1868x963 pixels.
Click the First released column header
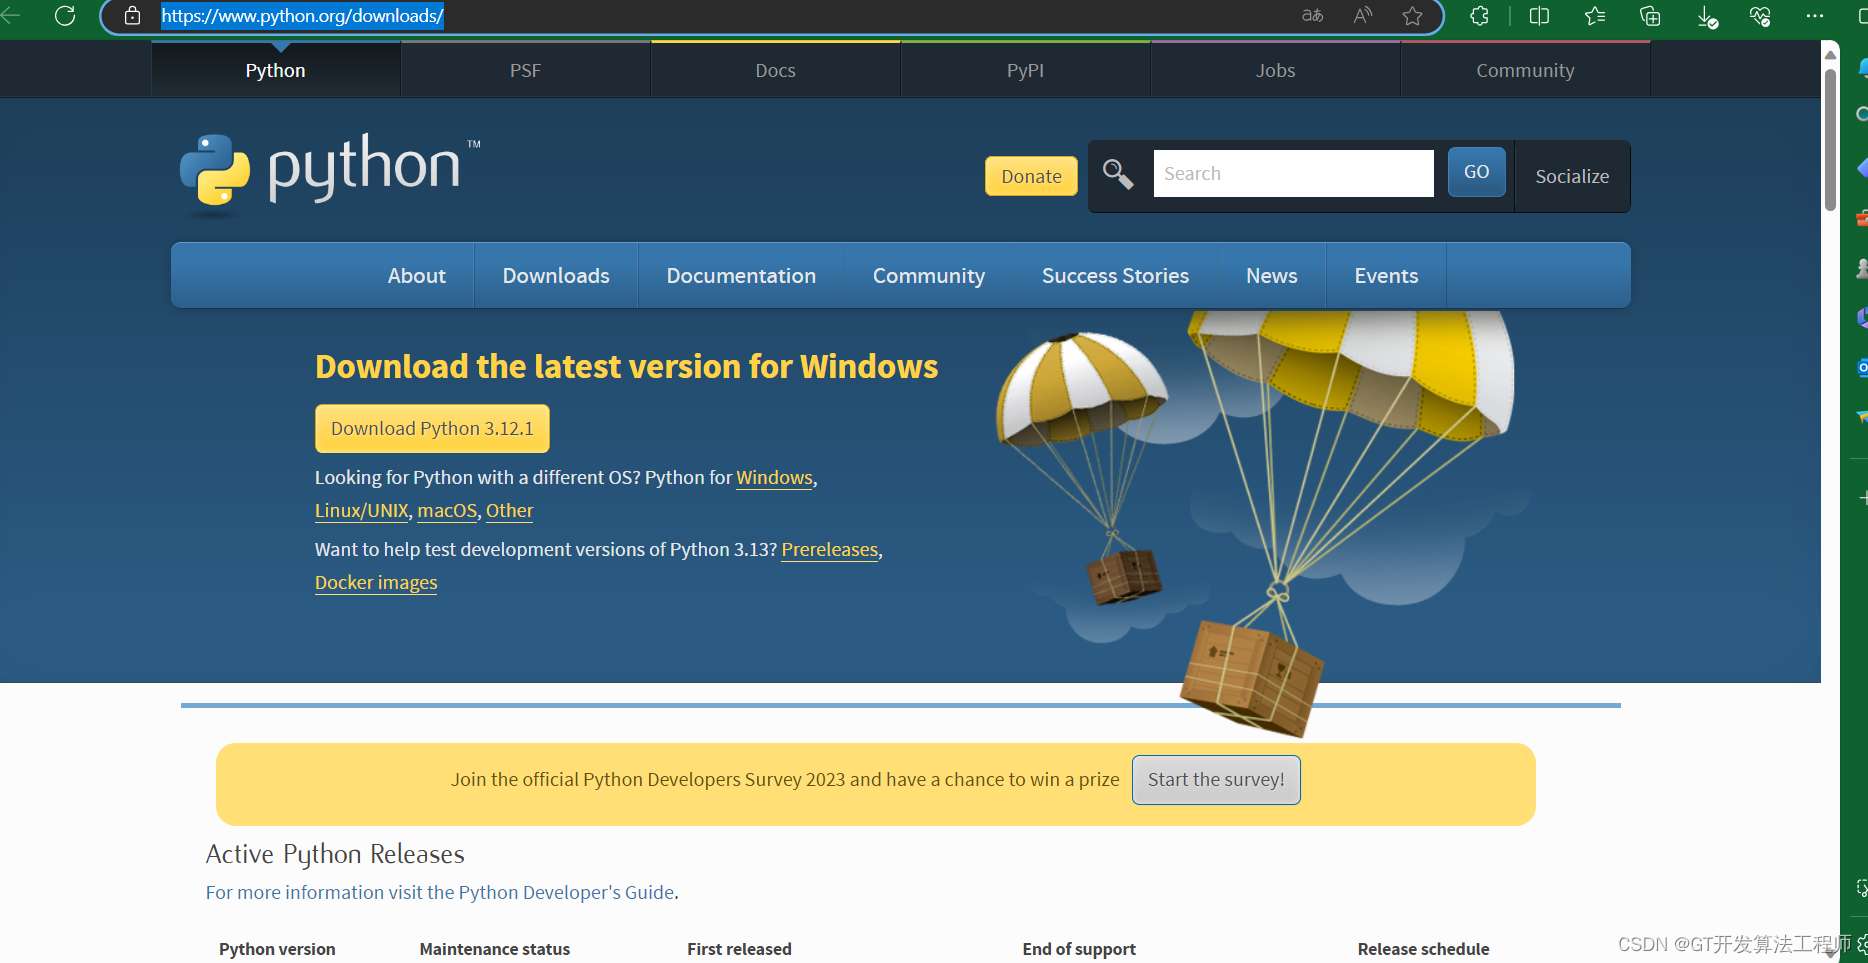point(739,949)
